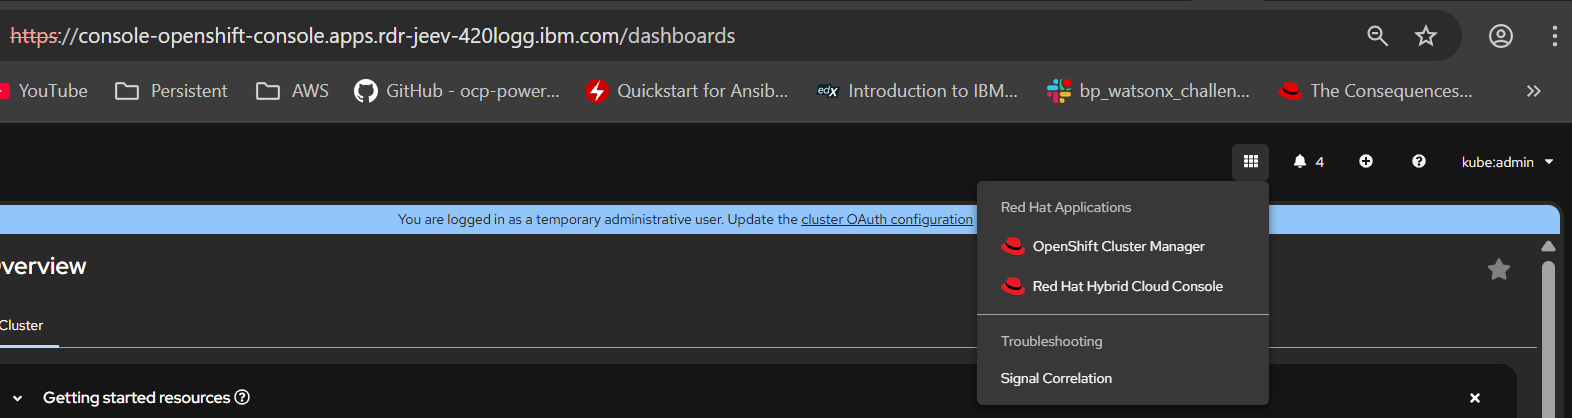Open the GitHub ocp-power bookmark
This screenshot has width=1572, height=418.
pos(458,91)
